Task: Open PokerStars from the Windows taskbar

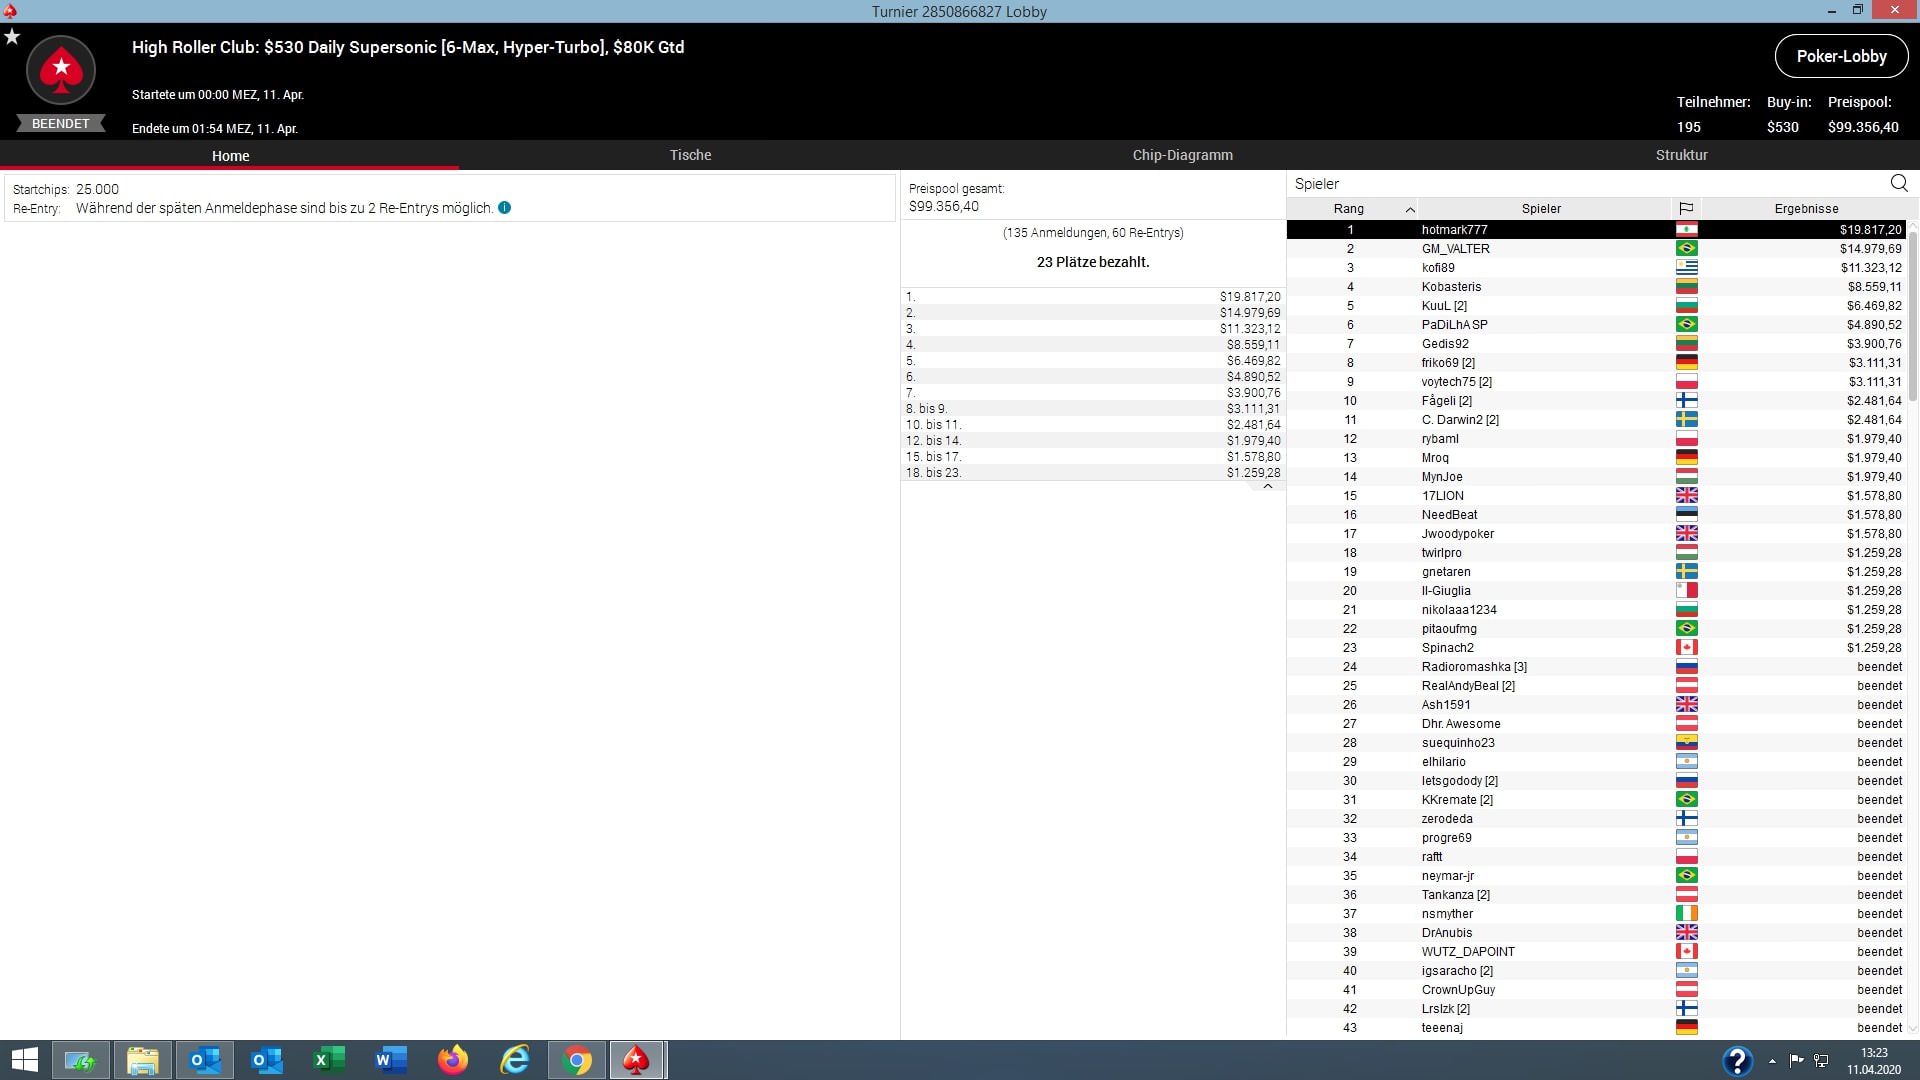Action: [x=636, y=1060]
